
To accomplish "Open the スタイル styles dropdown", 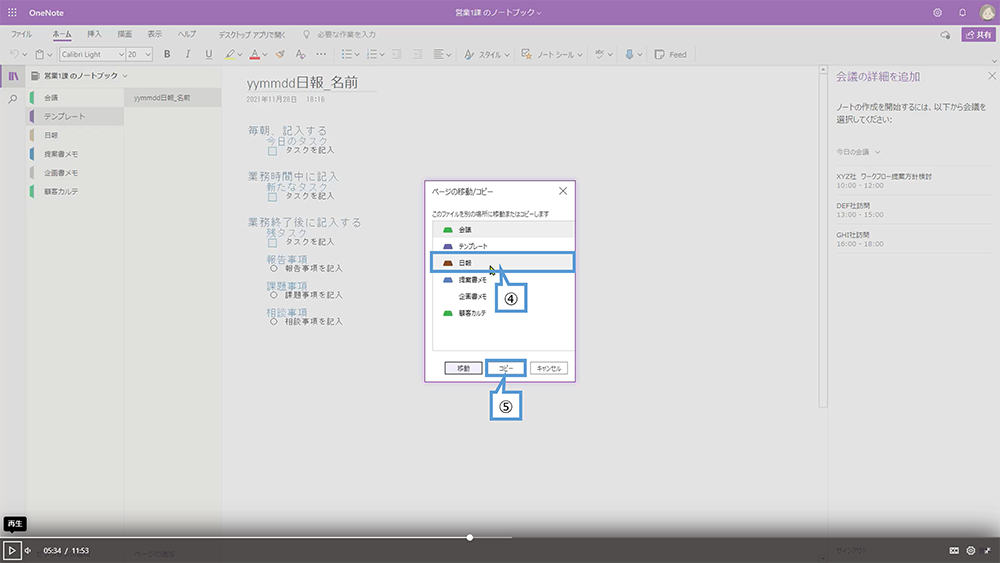I will click(487, 54).
